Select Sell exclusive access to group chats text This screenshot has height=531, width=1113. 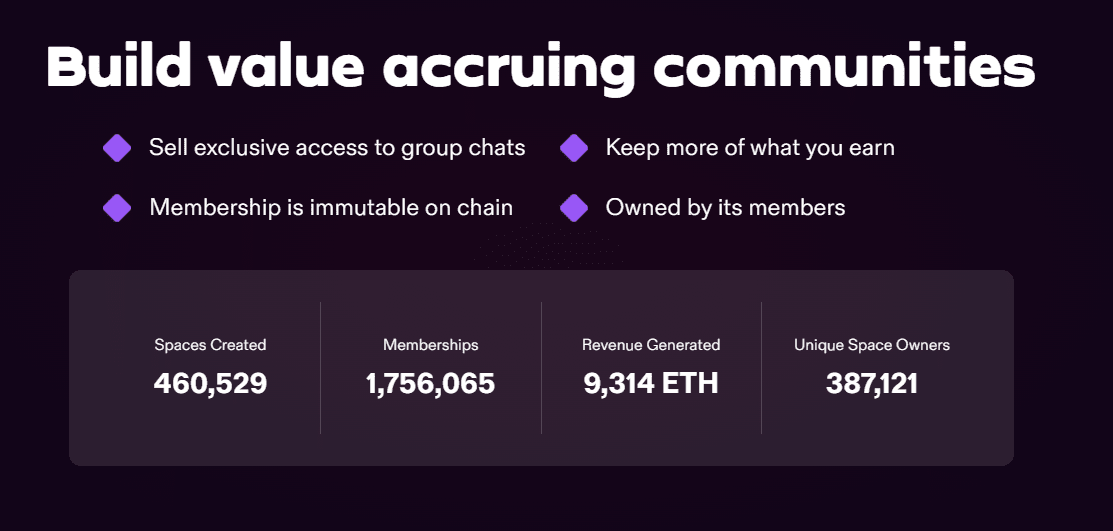[x=337, y=148]
